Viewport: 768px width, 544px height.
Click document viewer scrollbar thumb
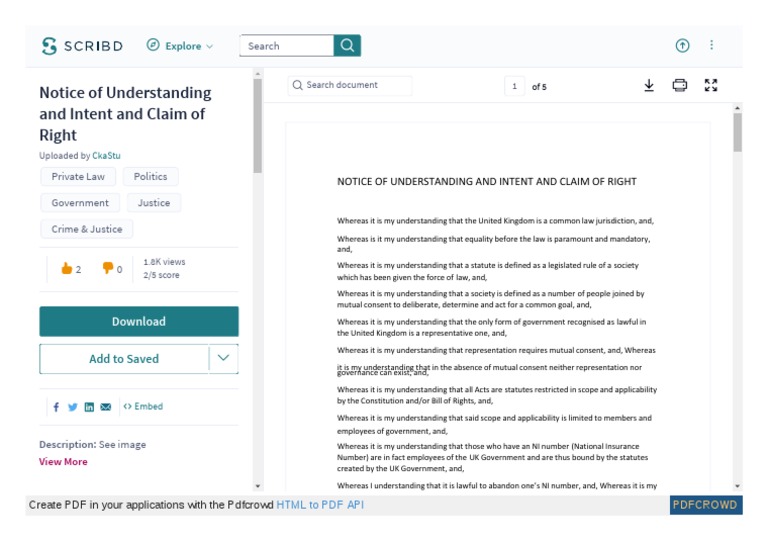(x=738, y=133)
